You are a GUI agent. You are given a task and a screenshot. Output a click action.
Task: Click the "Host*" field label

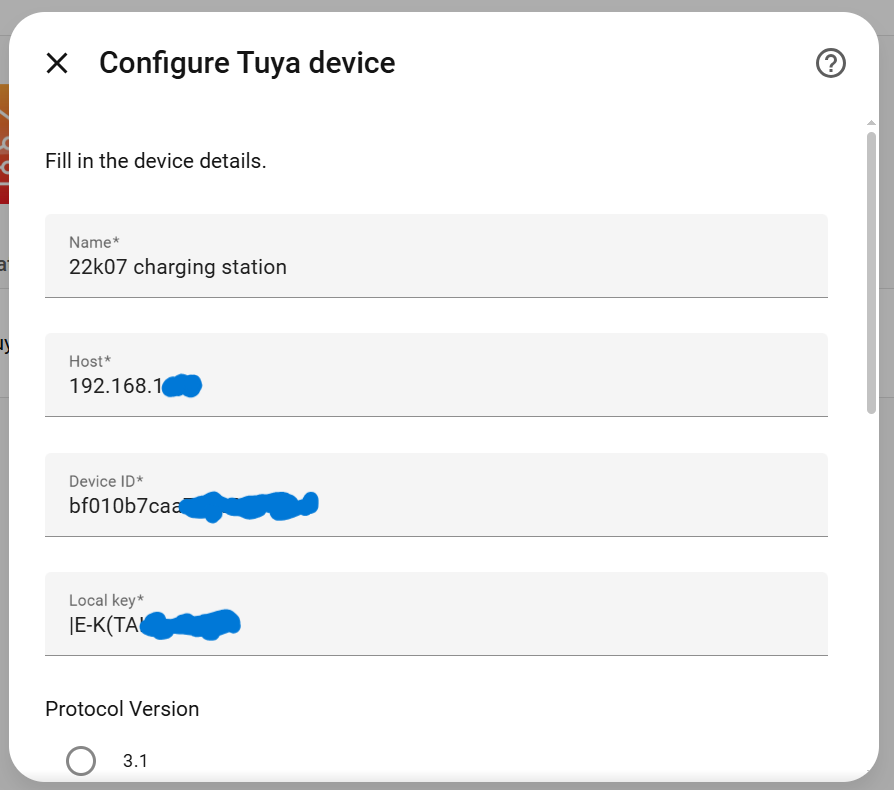point(90,361)
